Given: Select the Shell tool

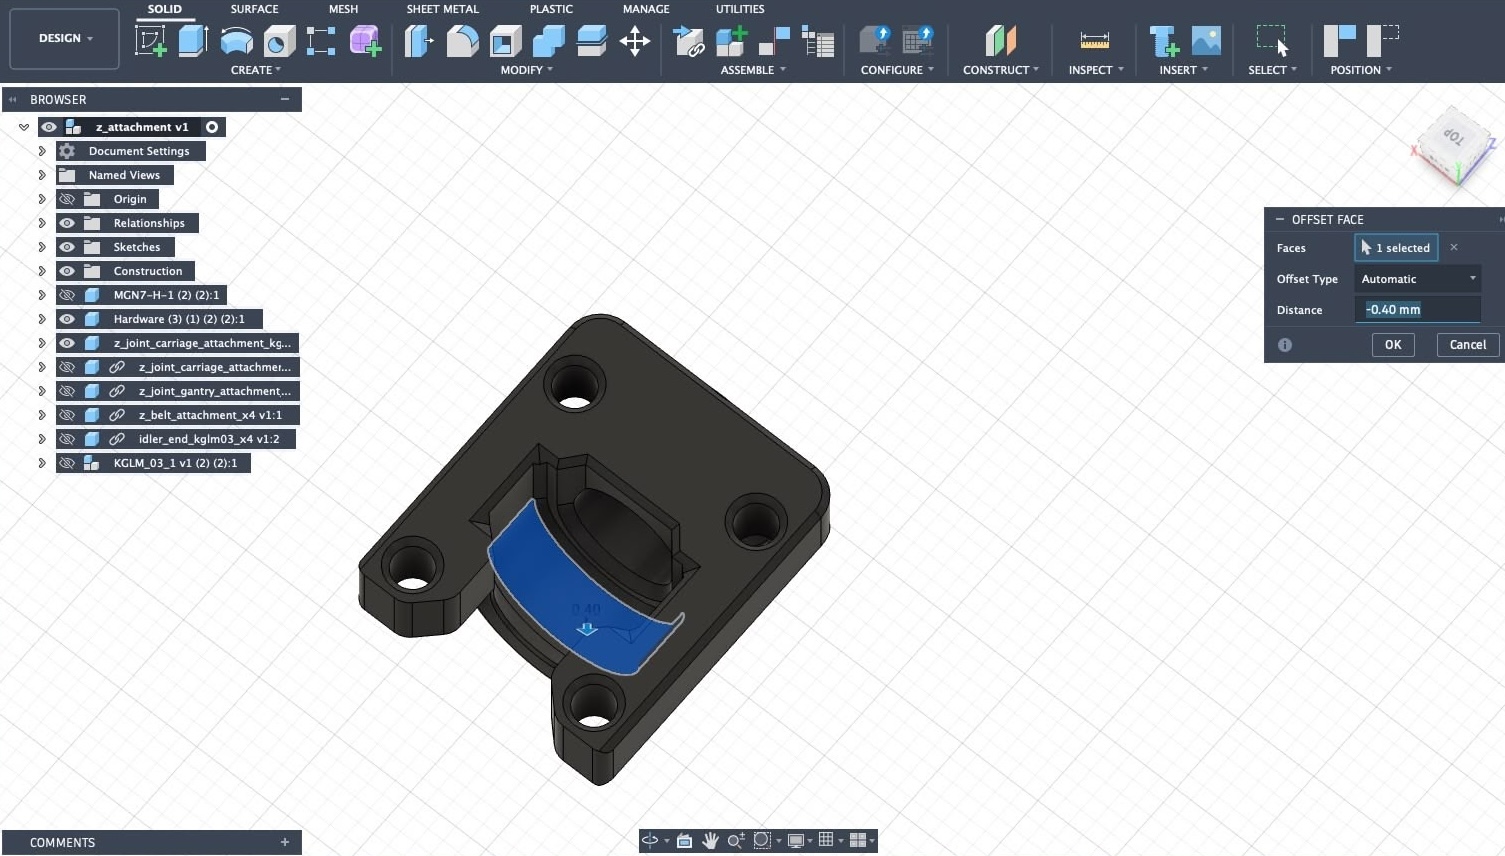Looking at the screenshot, I should pyautogui.click(x=505, y=41).
